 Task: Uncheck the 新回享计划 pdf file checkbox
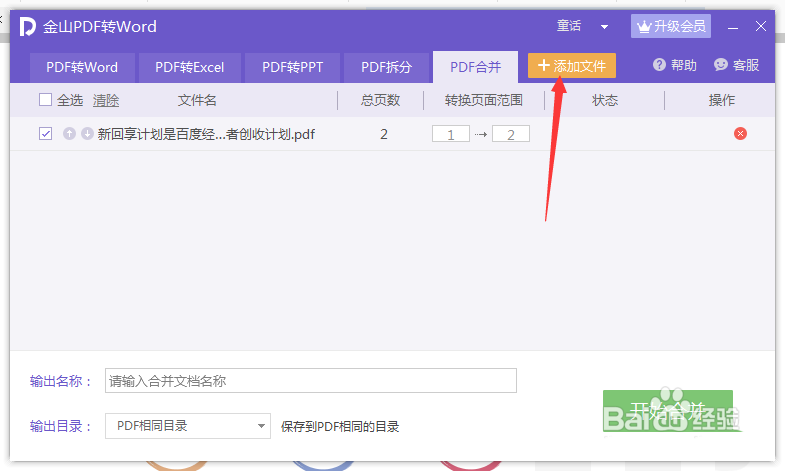coord(46,134)
